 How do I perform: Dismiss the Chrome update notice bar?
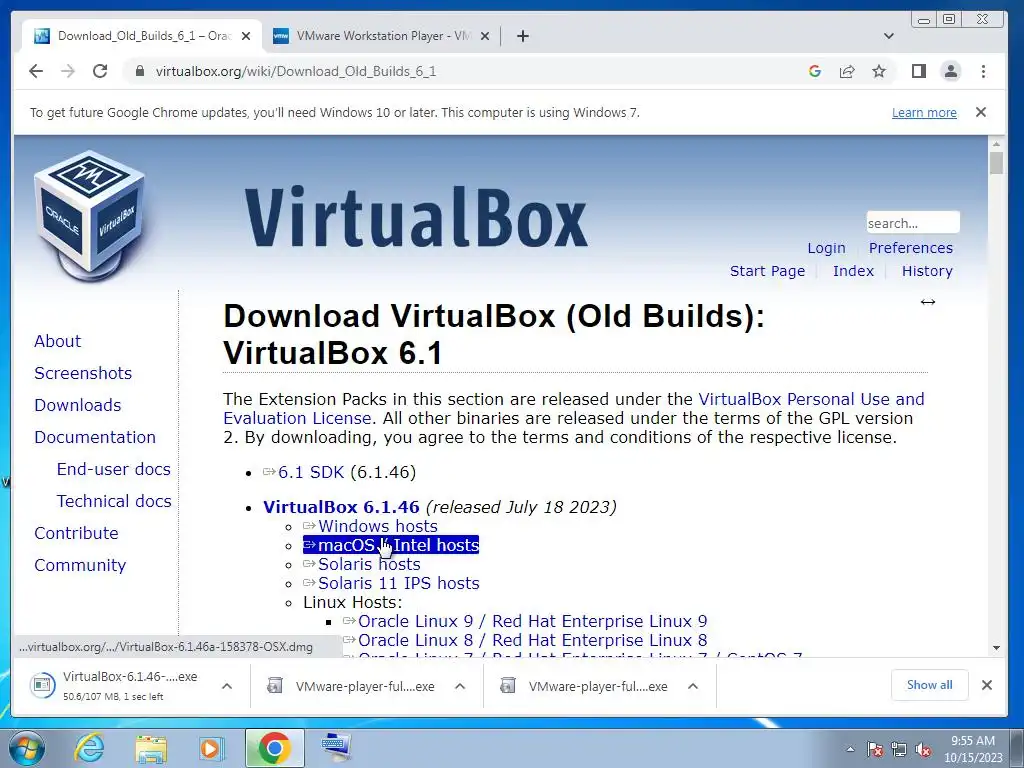pyautogui.click(x=980, y=112)
